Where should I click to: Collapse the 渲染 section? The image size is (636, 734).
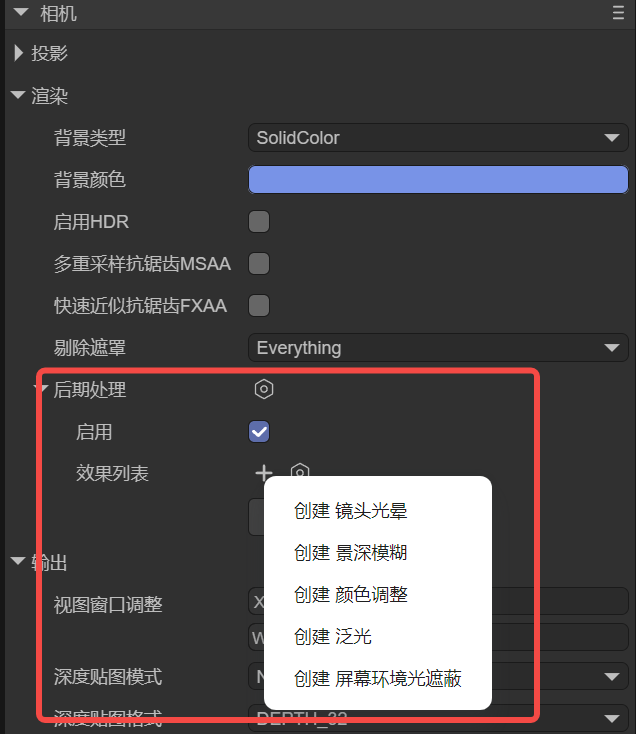pos(18,95)
